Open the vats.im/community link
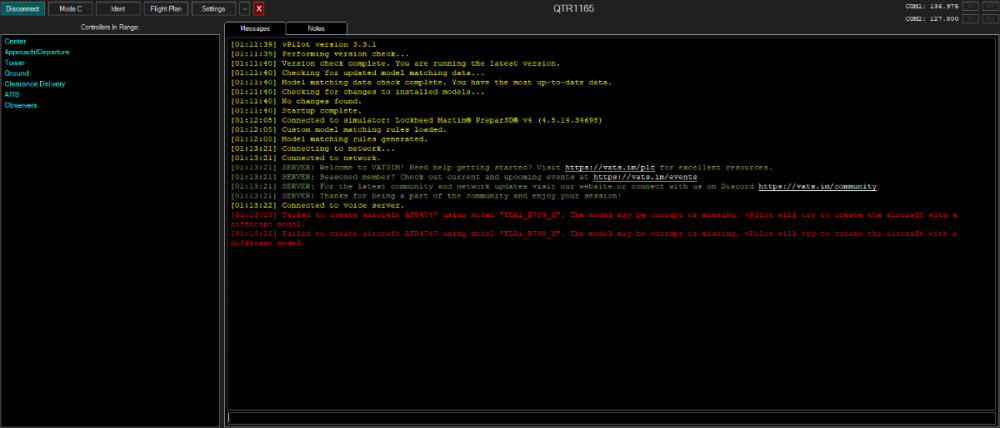The image size is (1000, 428). coord(817,186)
